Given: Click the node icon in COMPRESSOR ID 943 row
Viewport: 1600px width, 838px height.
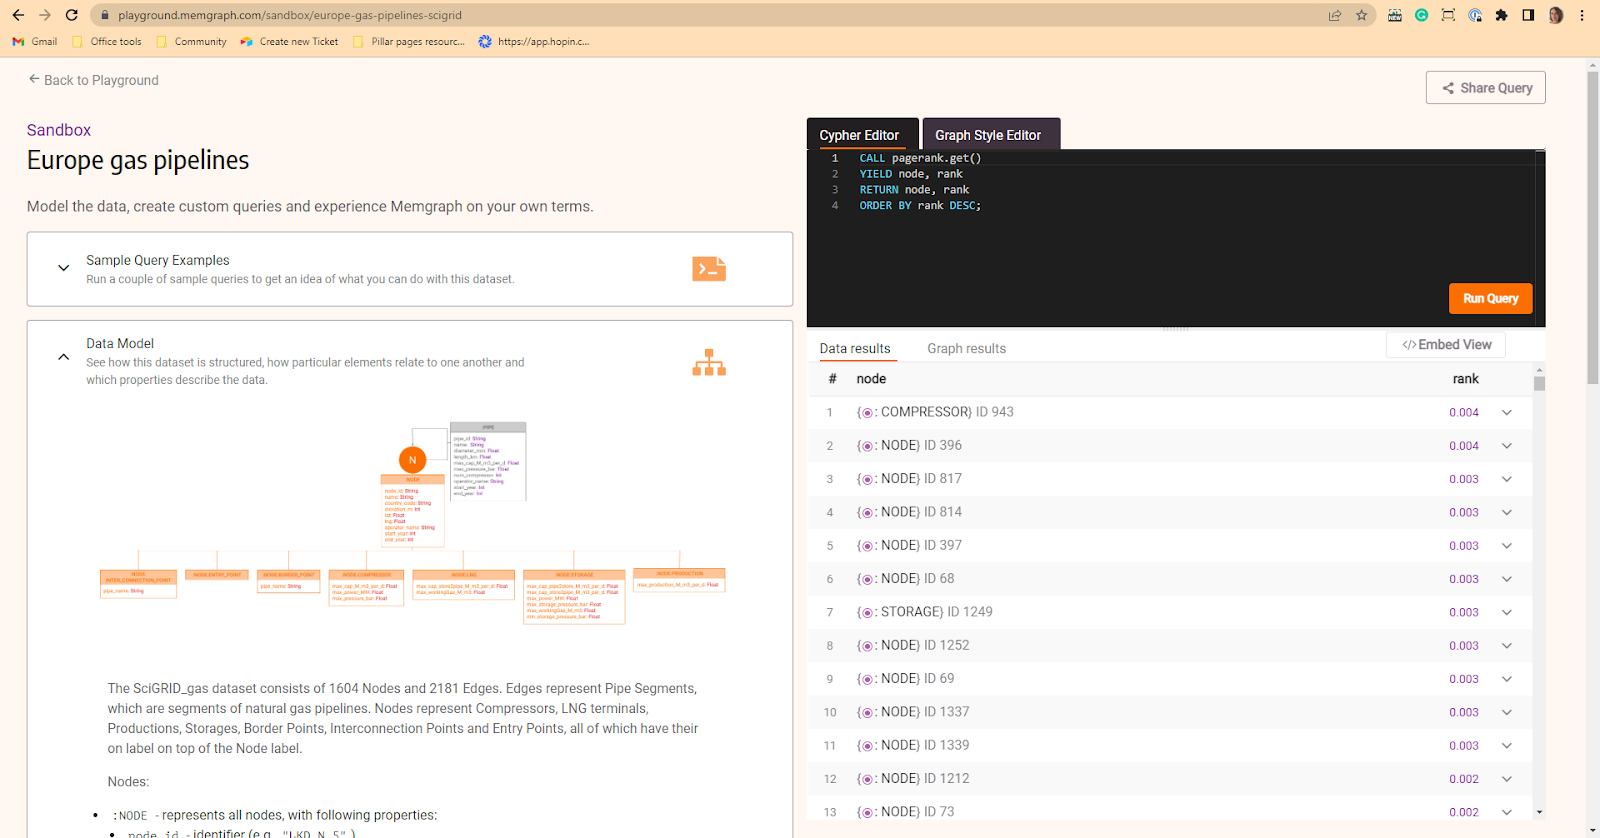Looking at the screenshot, I should 866,413.
